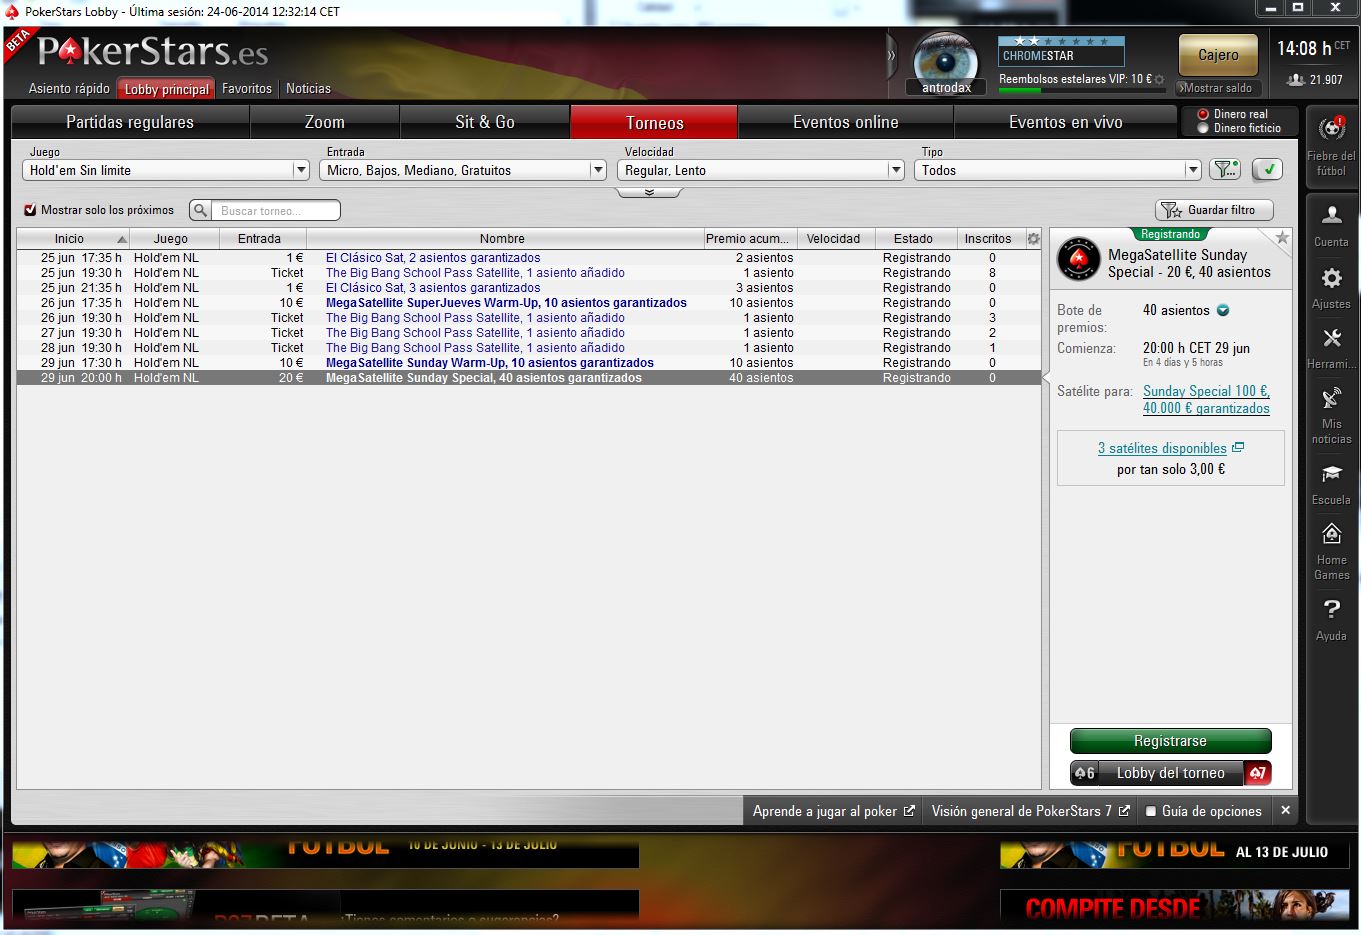Select Dinero ficticio radio button

[1203, 128]
